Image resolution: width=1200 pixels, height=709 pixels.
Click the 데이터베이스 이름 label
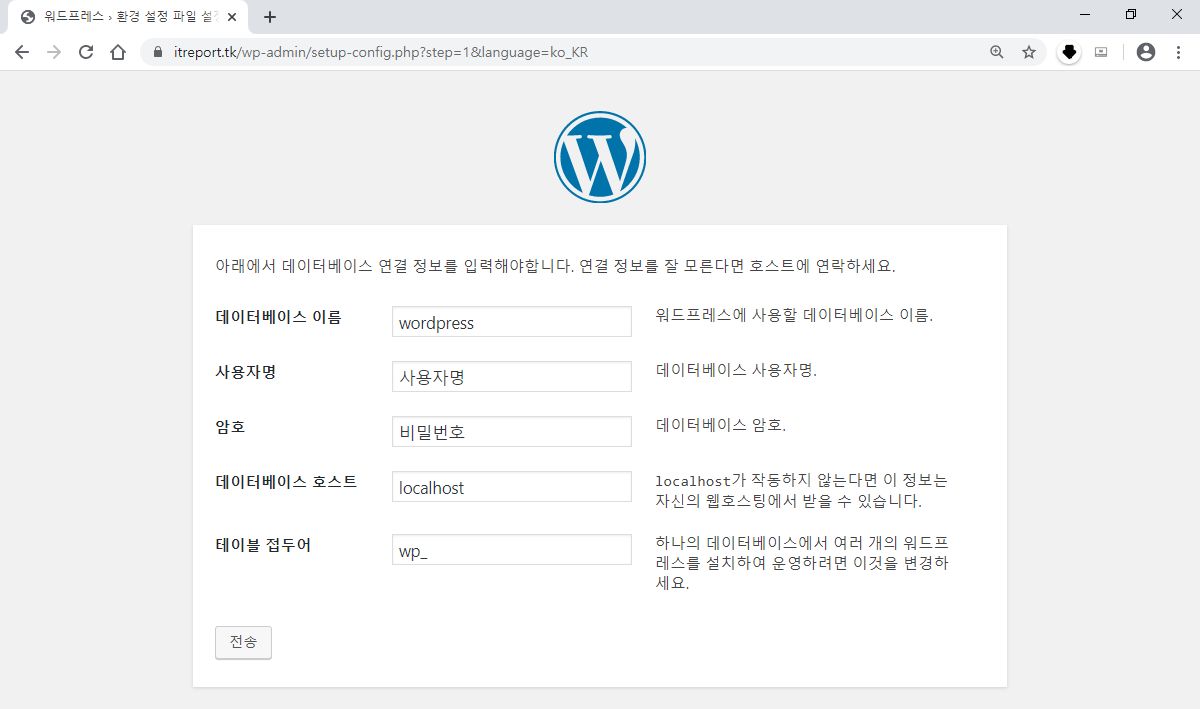[x=278, y=317]
